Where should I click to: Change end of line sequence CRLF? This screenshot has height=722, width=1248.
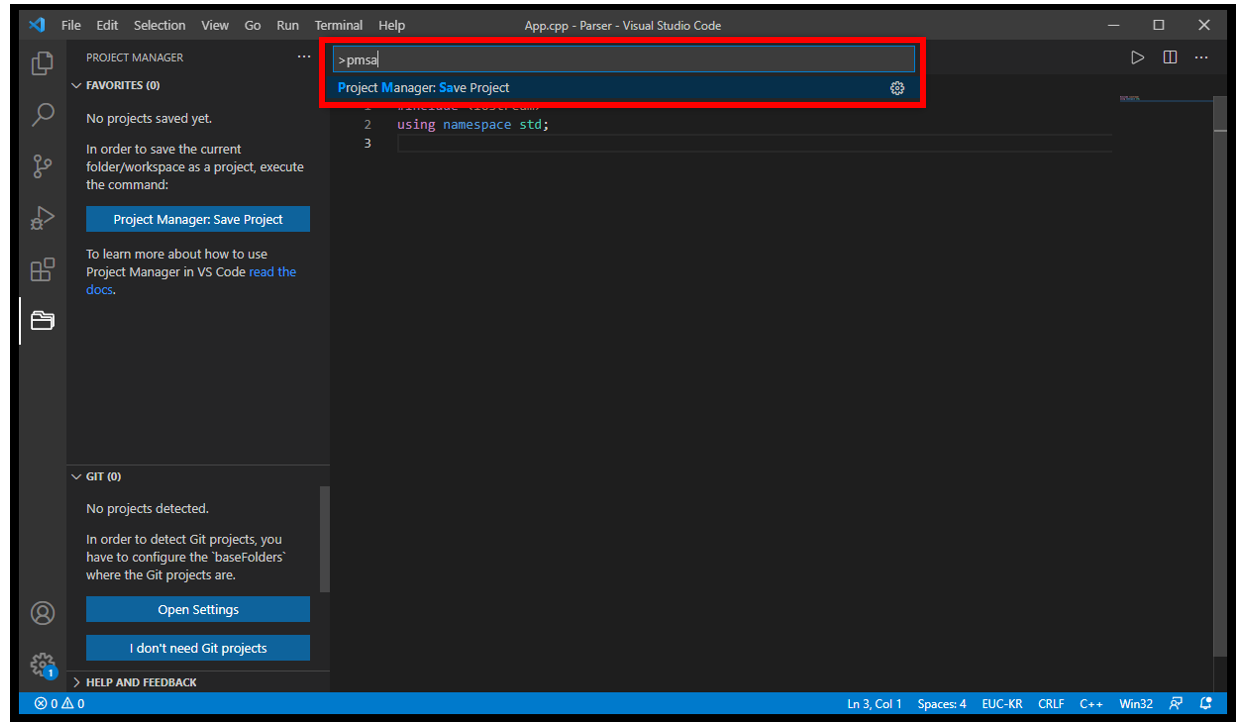click(1051, 703)
